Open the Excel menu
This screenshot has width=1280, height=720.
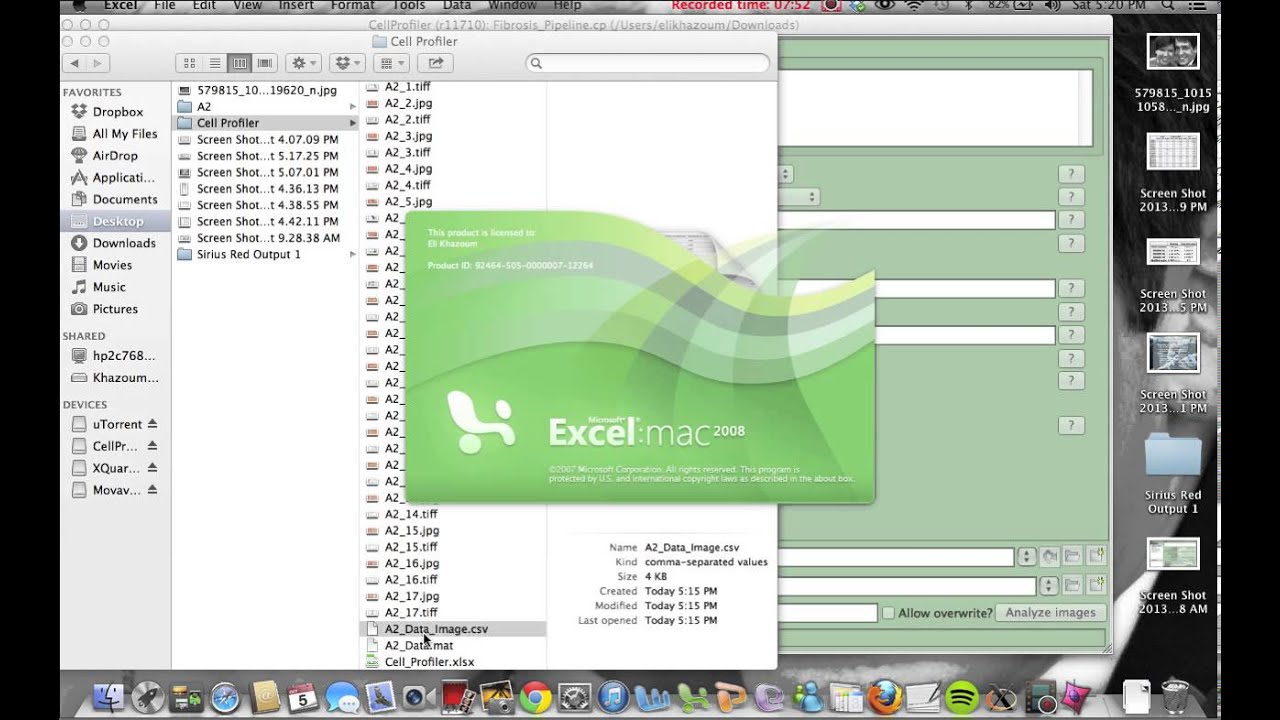tap(121, 6)
